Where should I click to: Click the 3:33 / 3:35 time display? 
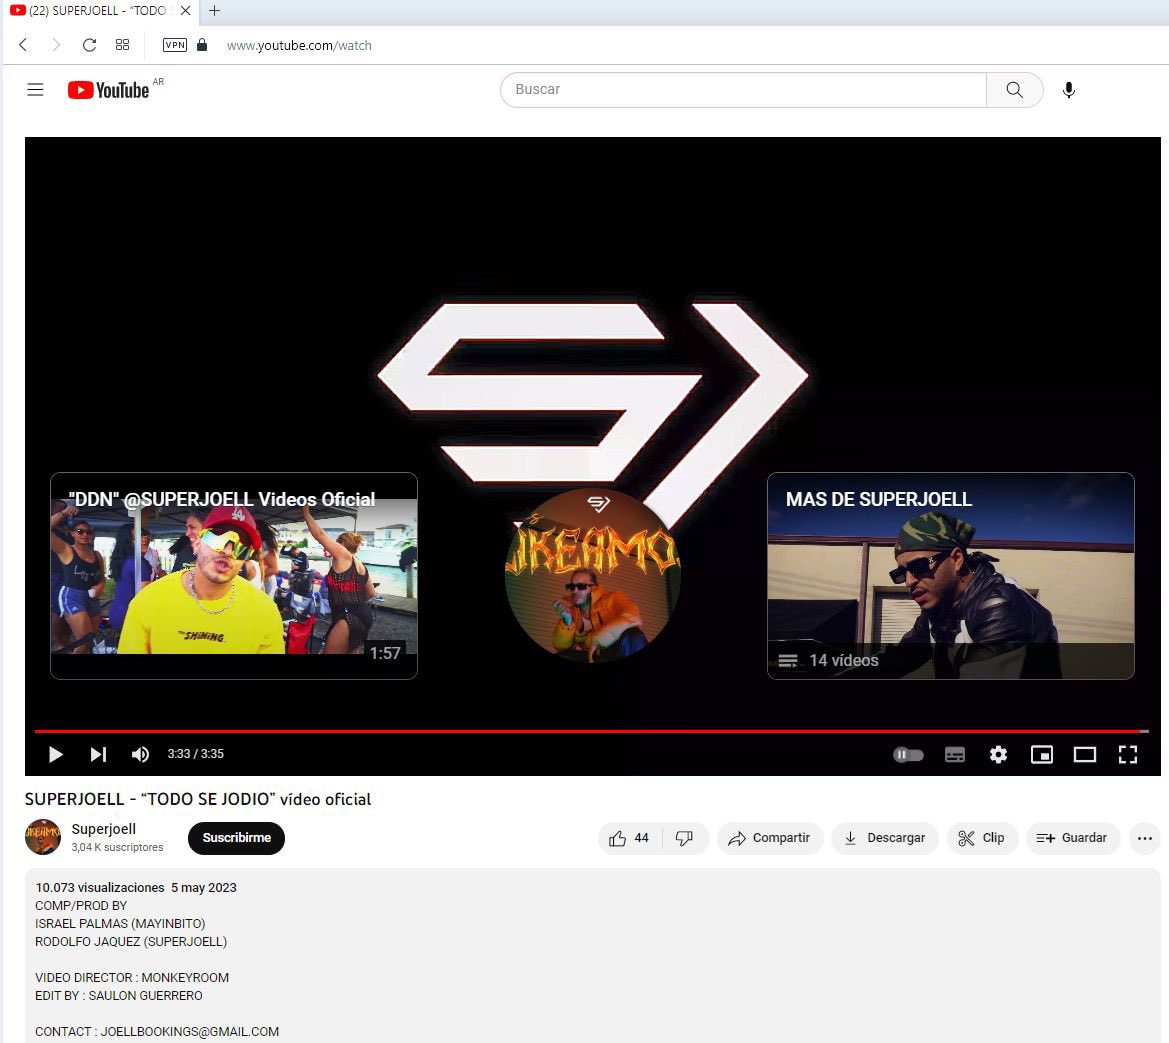(x=195, y=754)
